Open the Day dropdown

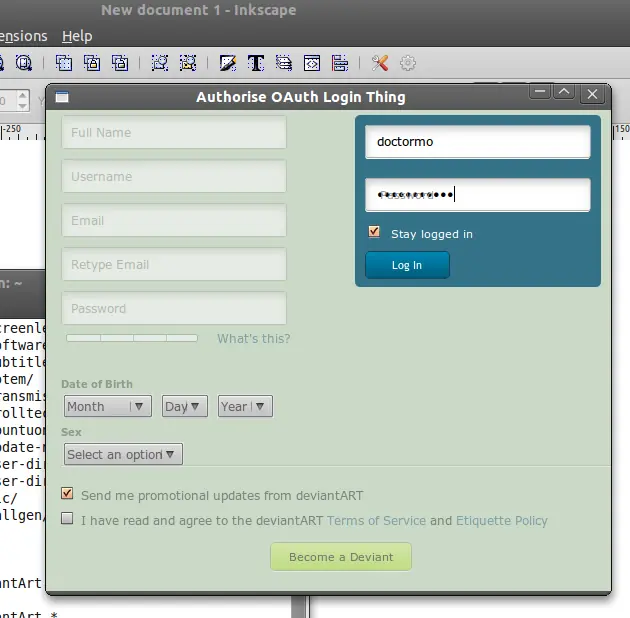tap(185, 406)
